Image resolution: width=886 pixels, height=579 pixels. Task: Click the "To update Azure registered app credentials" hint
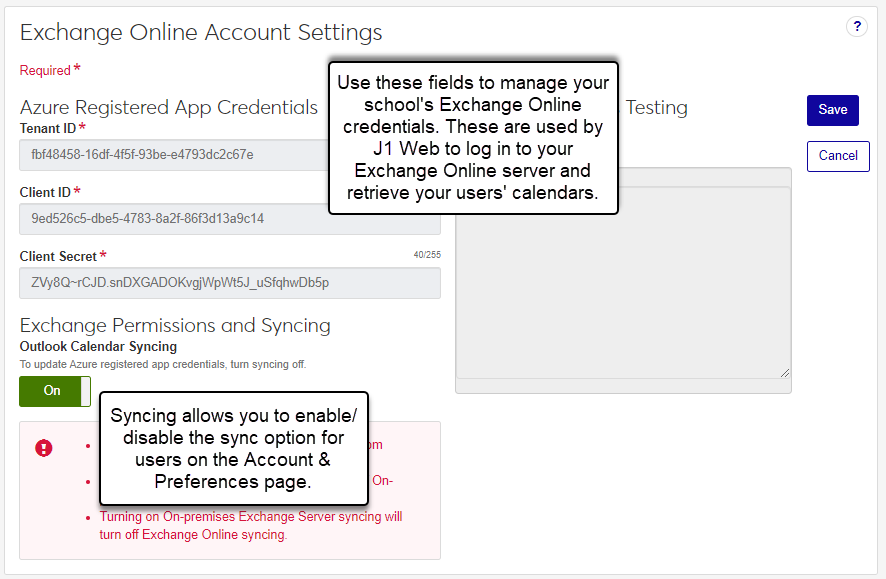(x=163, y=364)
